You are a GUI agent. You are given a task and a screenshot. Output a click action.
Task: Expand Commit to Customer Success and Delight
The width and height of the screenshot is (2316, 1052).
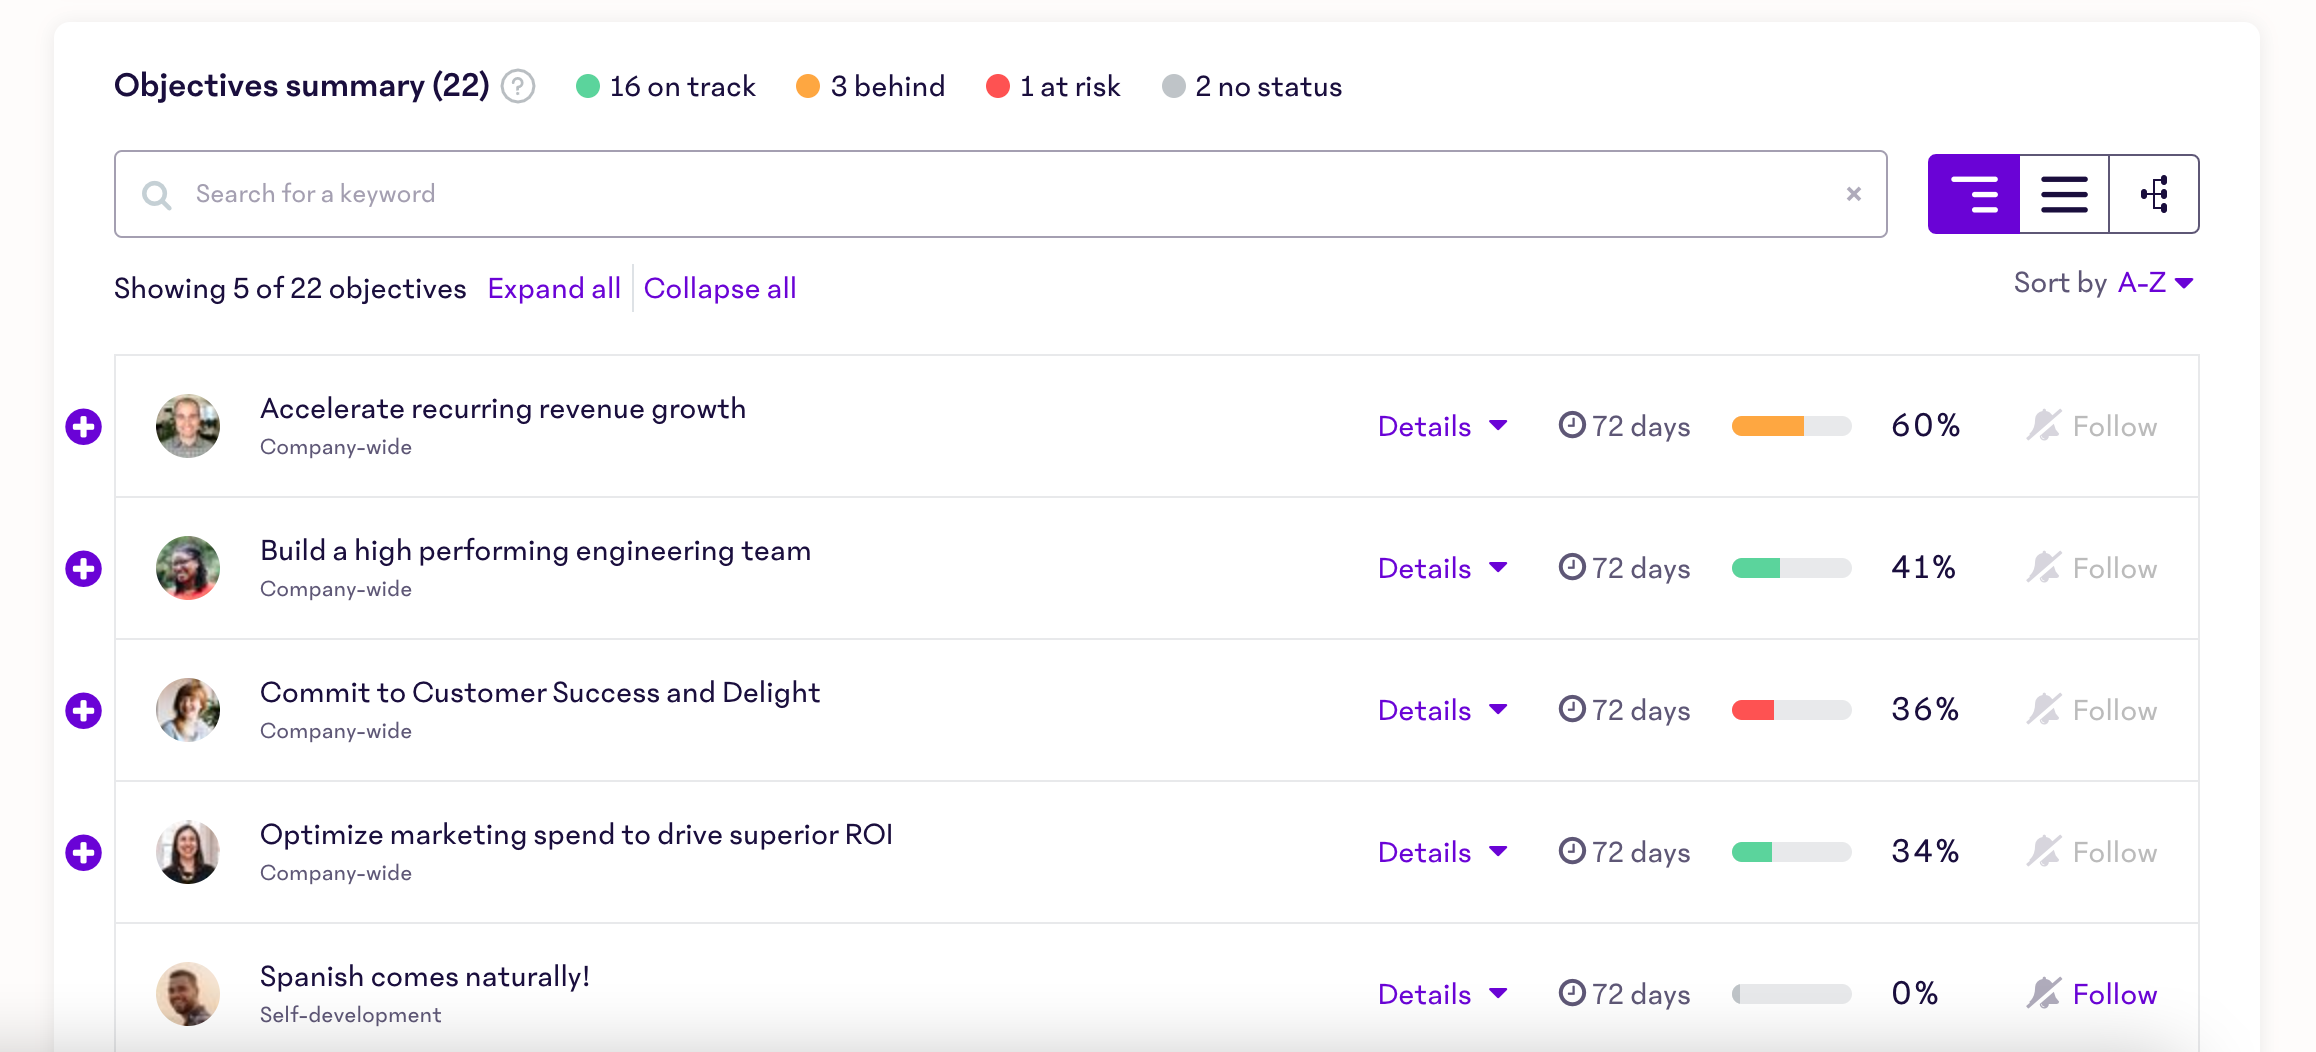click(x=84, y=711)
